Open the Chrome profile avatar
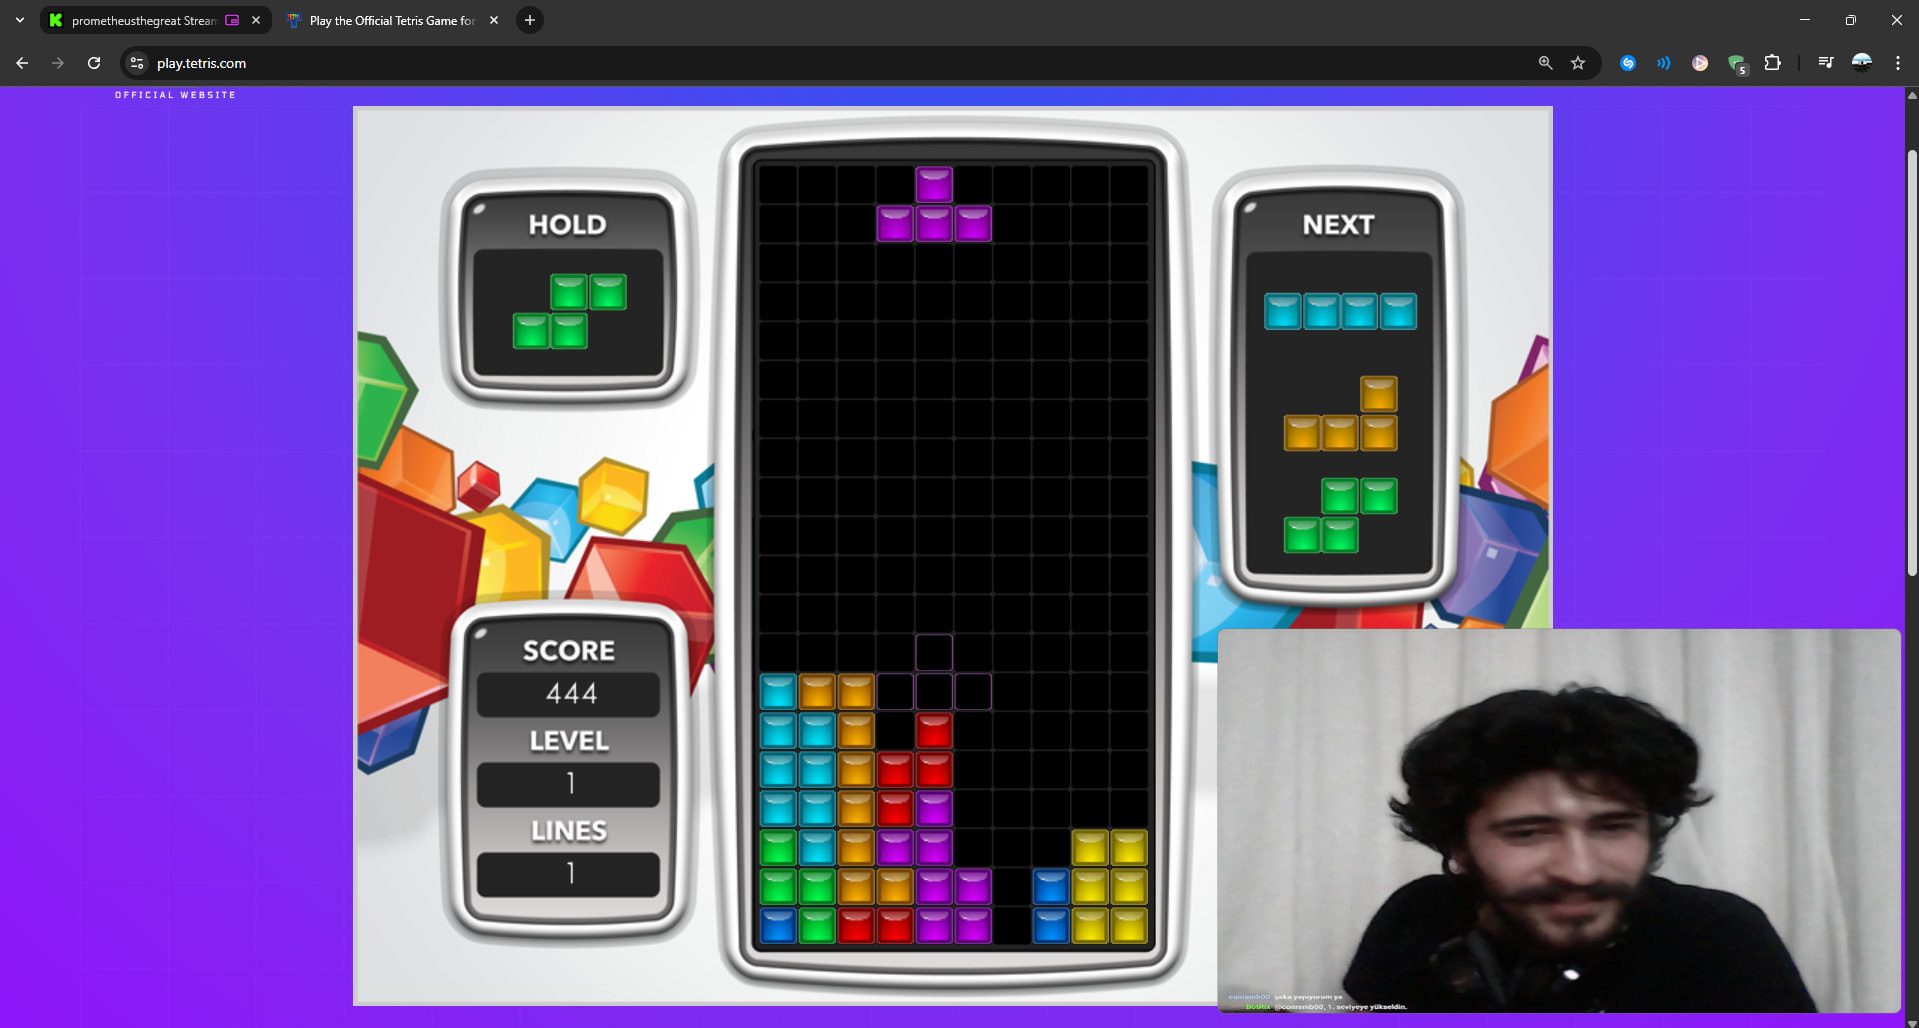 (1862, 63)
